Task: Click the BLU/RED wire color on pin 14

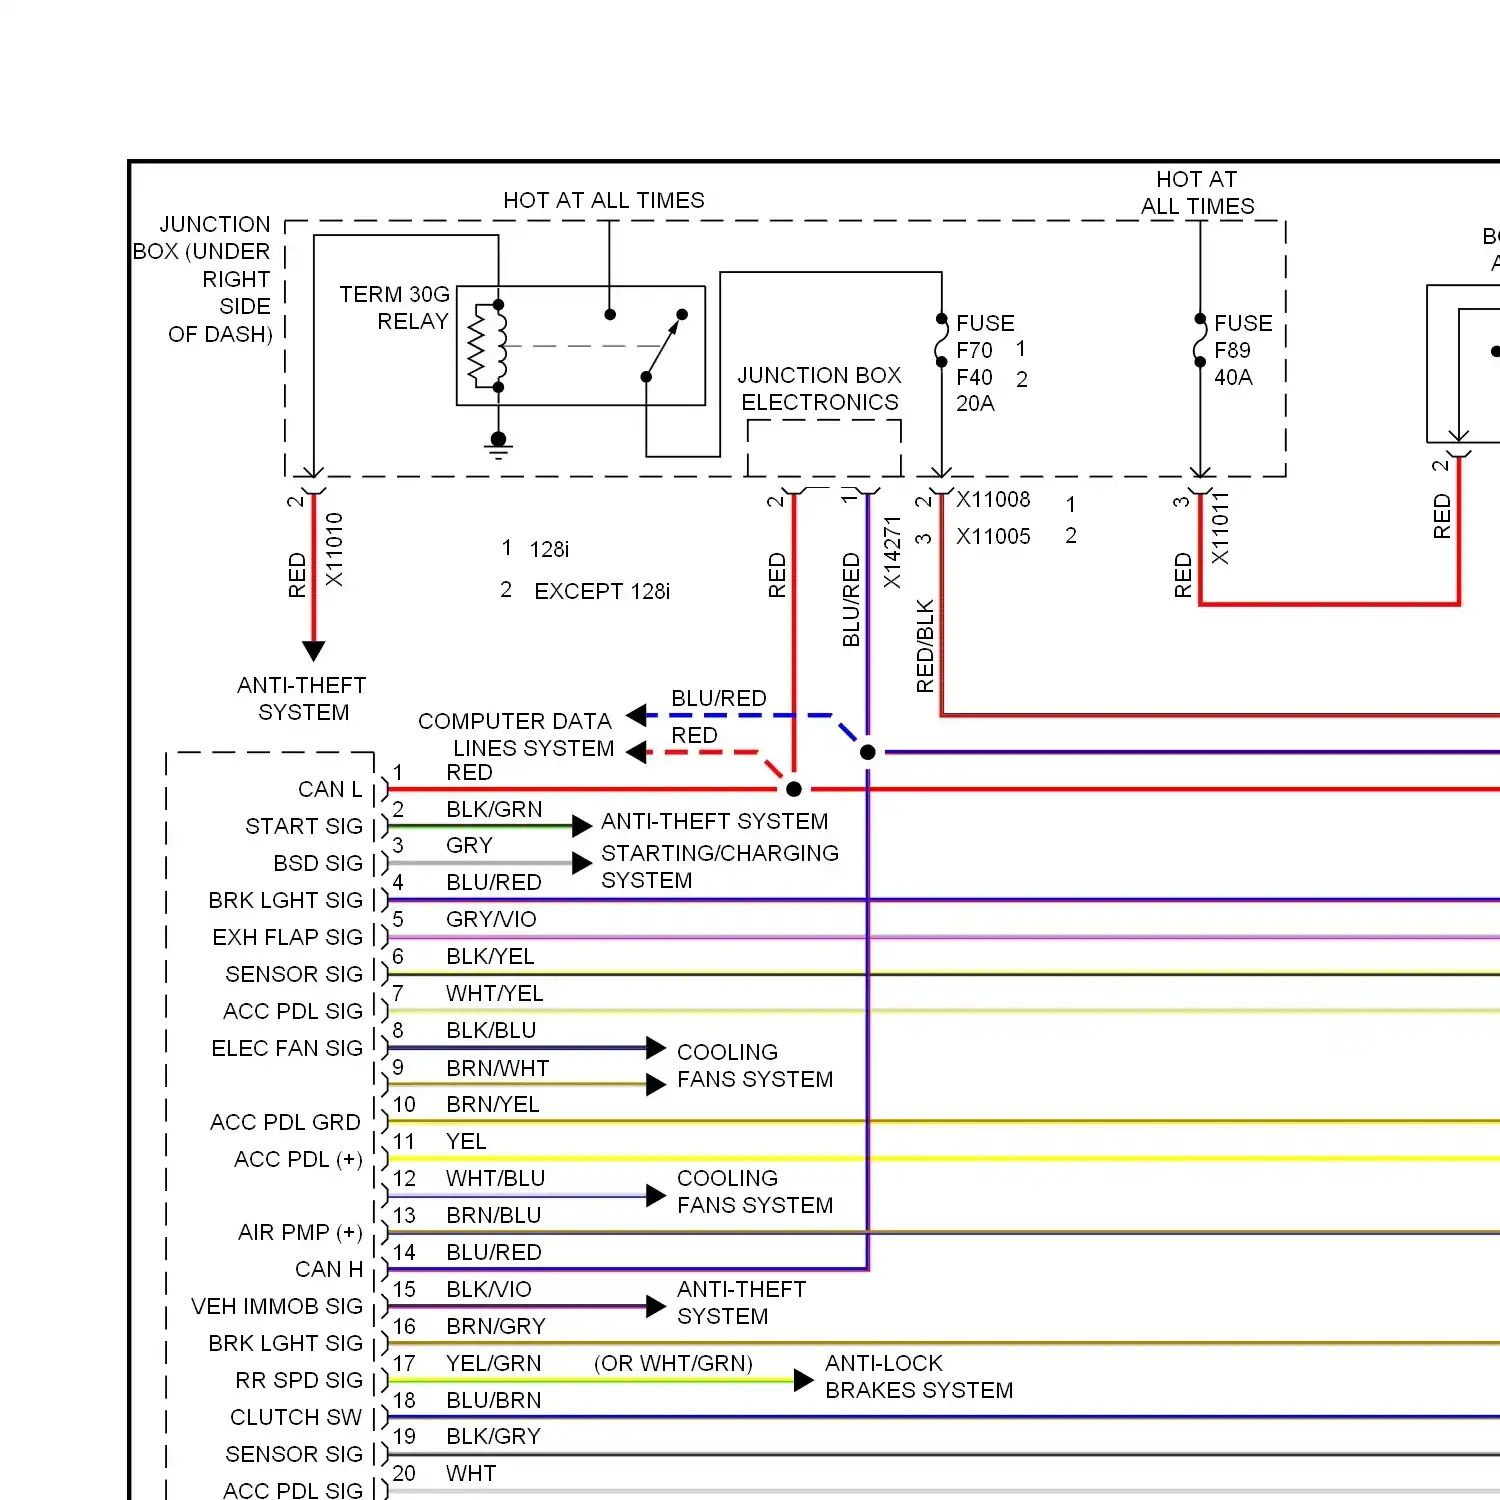Action: 494,1253
